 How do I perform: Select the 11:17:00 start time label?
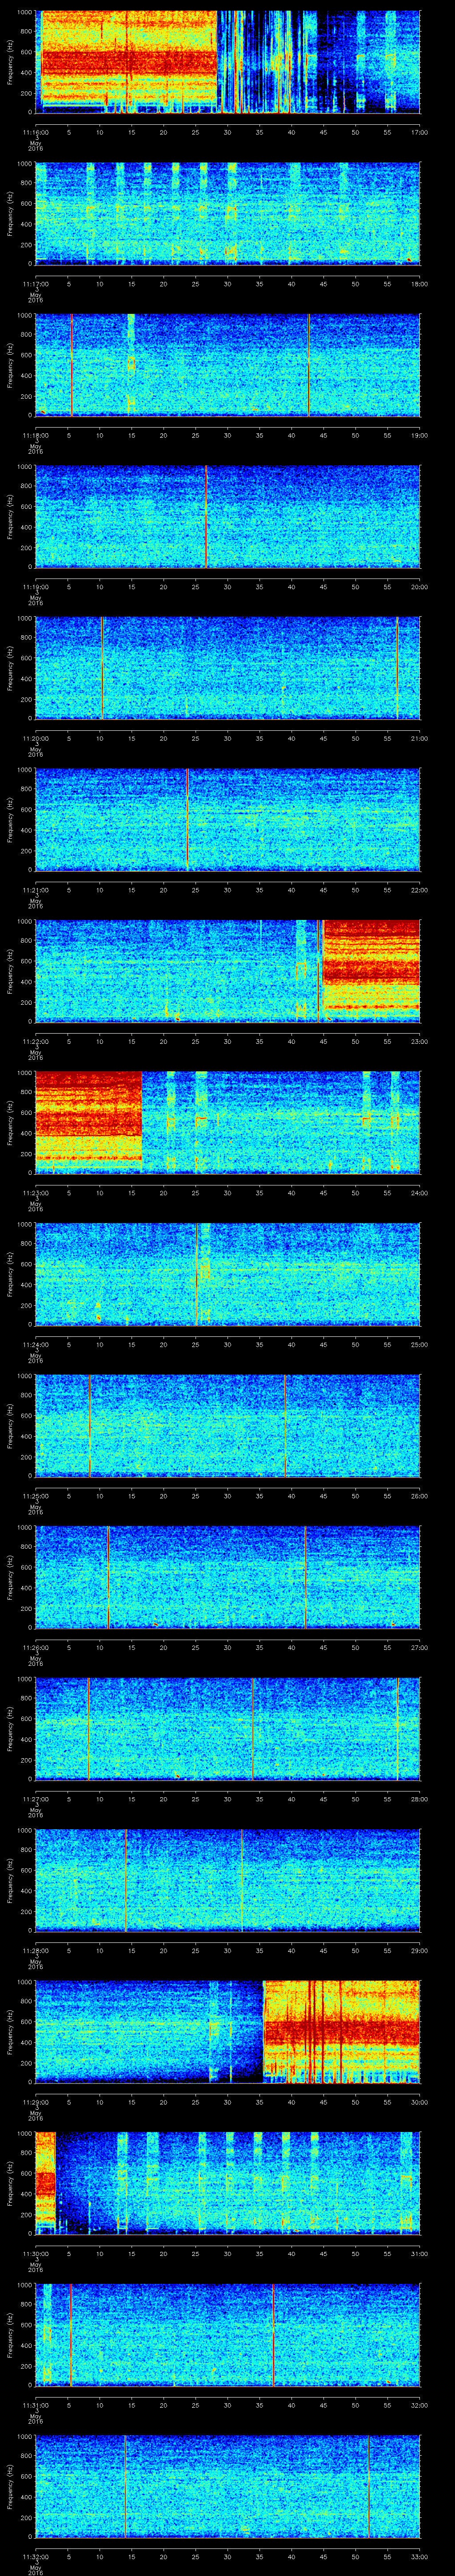[x=35, y=284]
